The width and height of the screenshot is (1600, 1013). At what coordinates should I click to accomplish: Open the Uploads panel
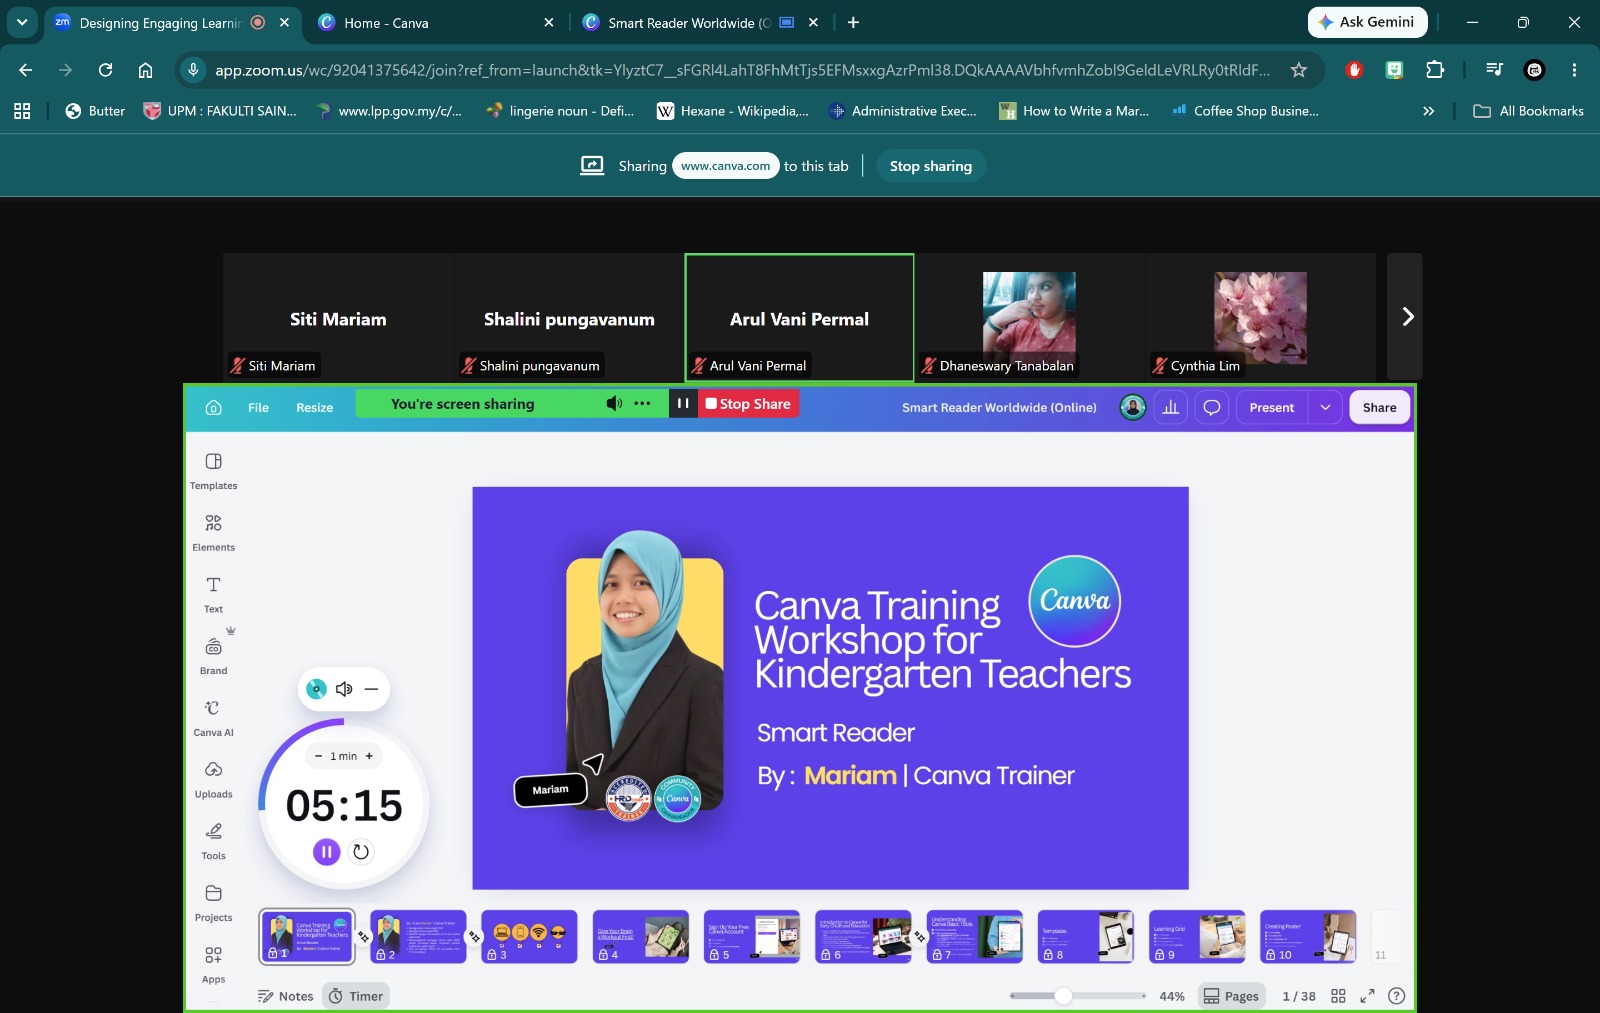(213, 780)
